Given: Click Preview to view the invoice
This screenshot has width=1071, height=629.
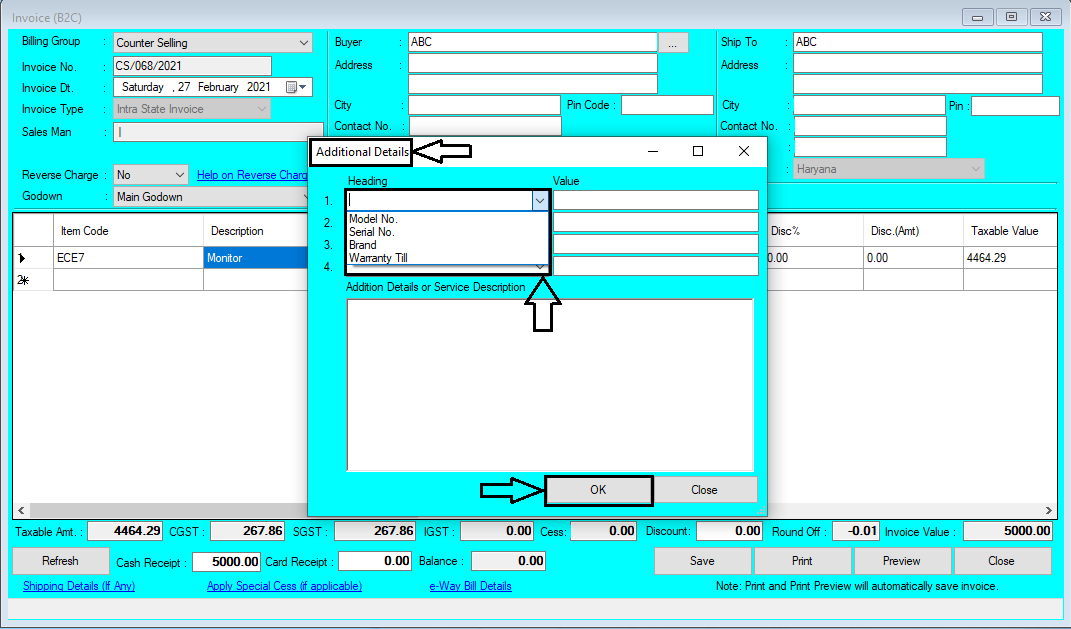Looking at the screenshot, I should click(902, 561).
